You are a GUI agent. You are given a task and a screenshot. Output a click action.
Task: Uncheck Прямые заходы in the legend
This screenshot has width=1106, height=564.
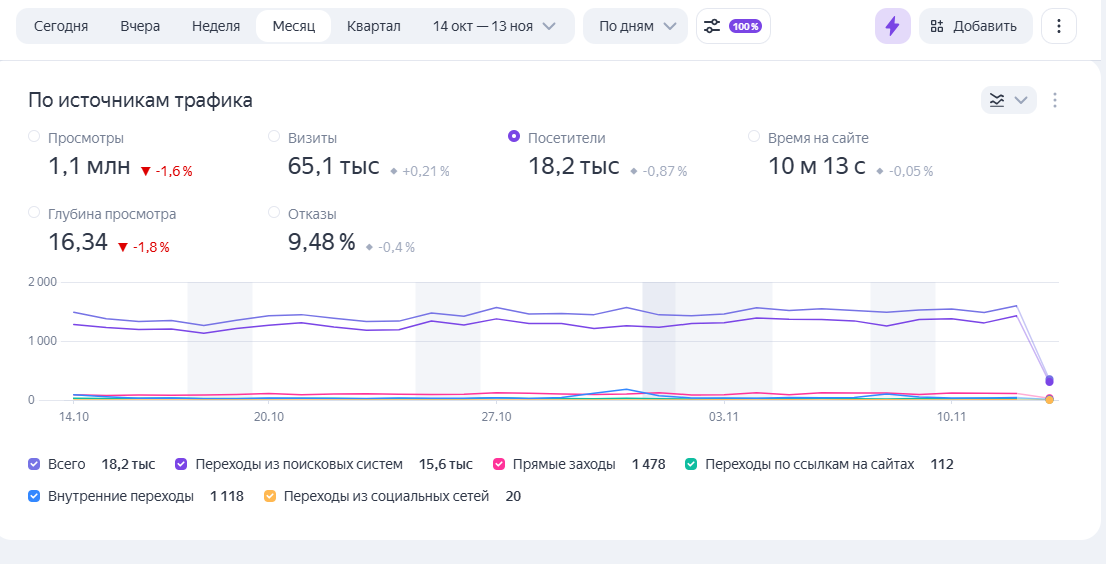click(x=499, y=464)
